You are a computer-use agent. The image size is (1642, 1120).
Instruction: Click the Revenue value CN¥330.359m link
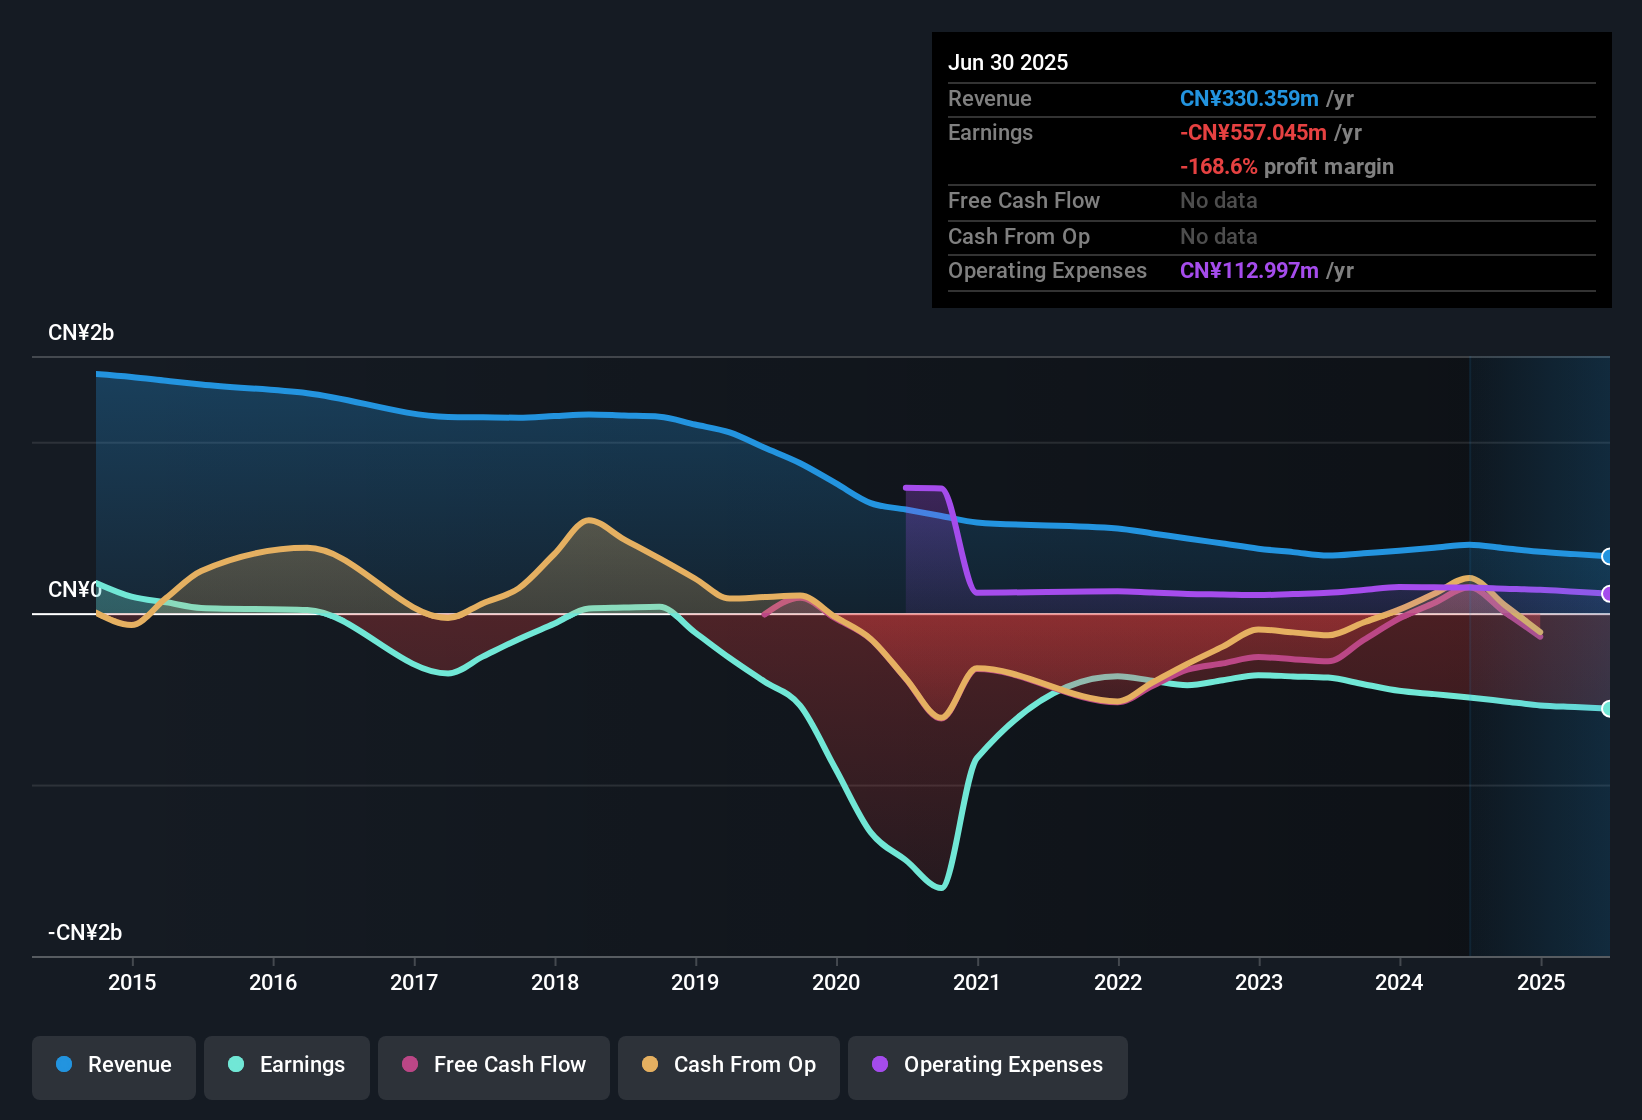1248,98
